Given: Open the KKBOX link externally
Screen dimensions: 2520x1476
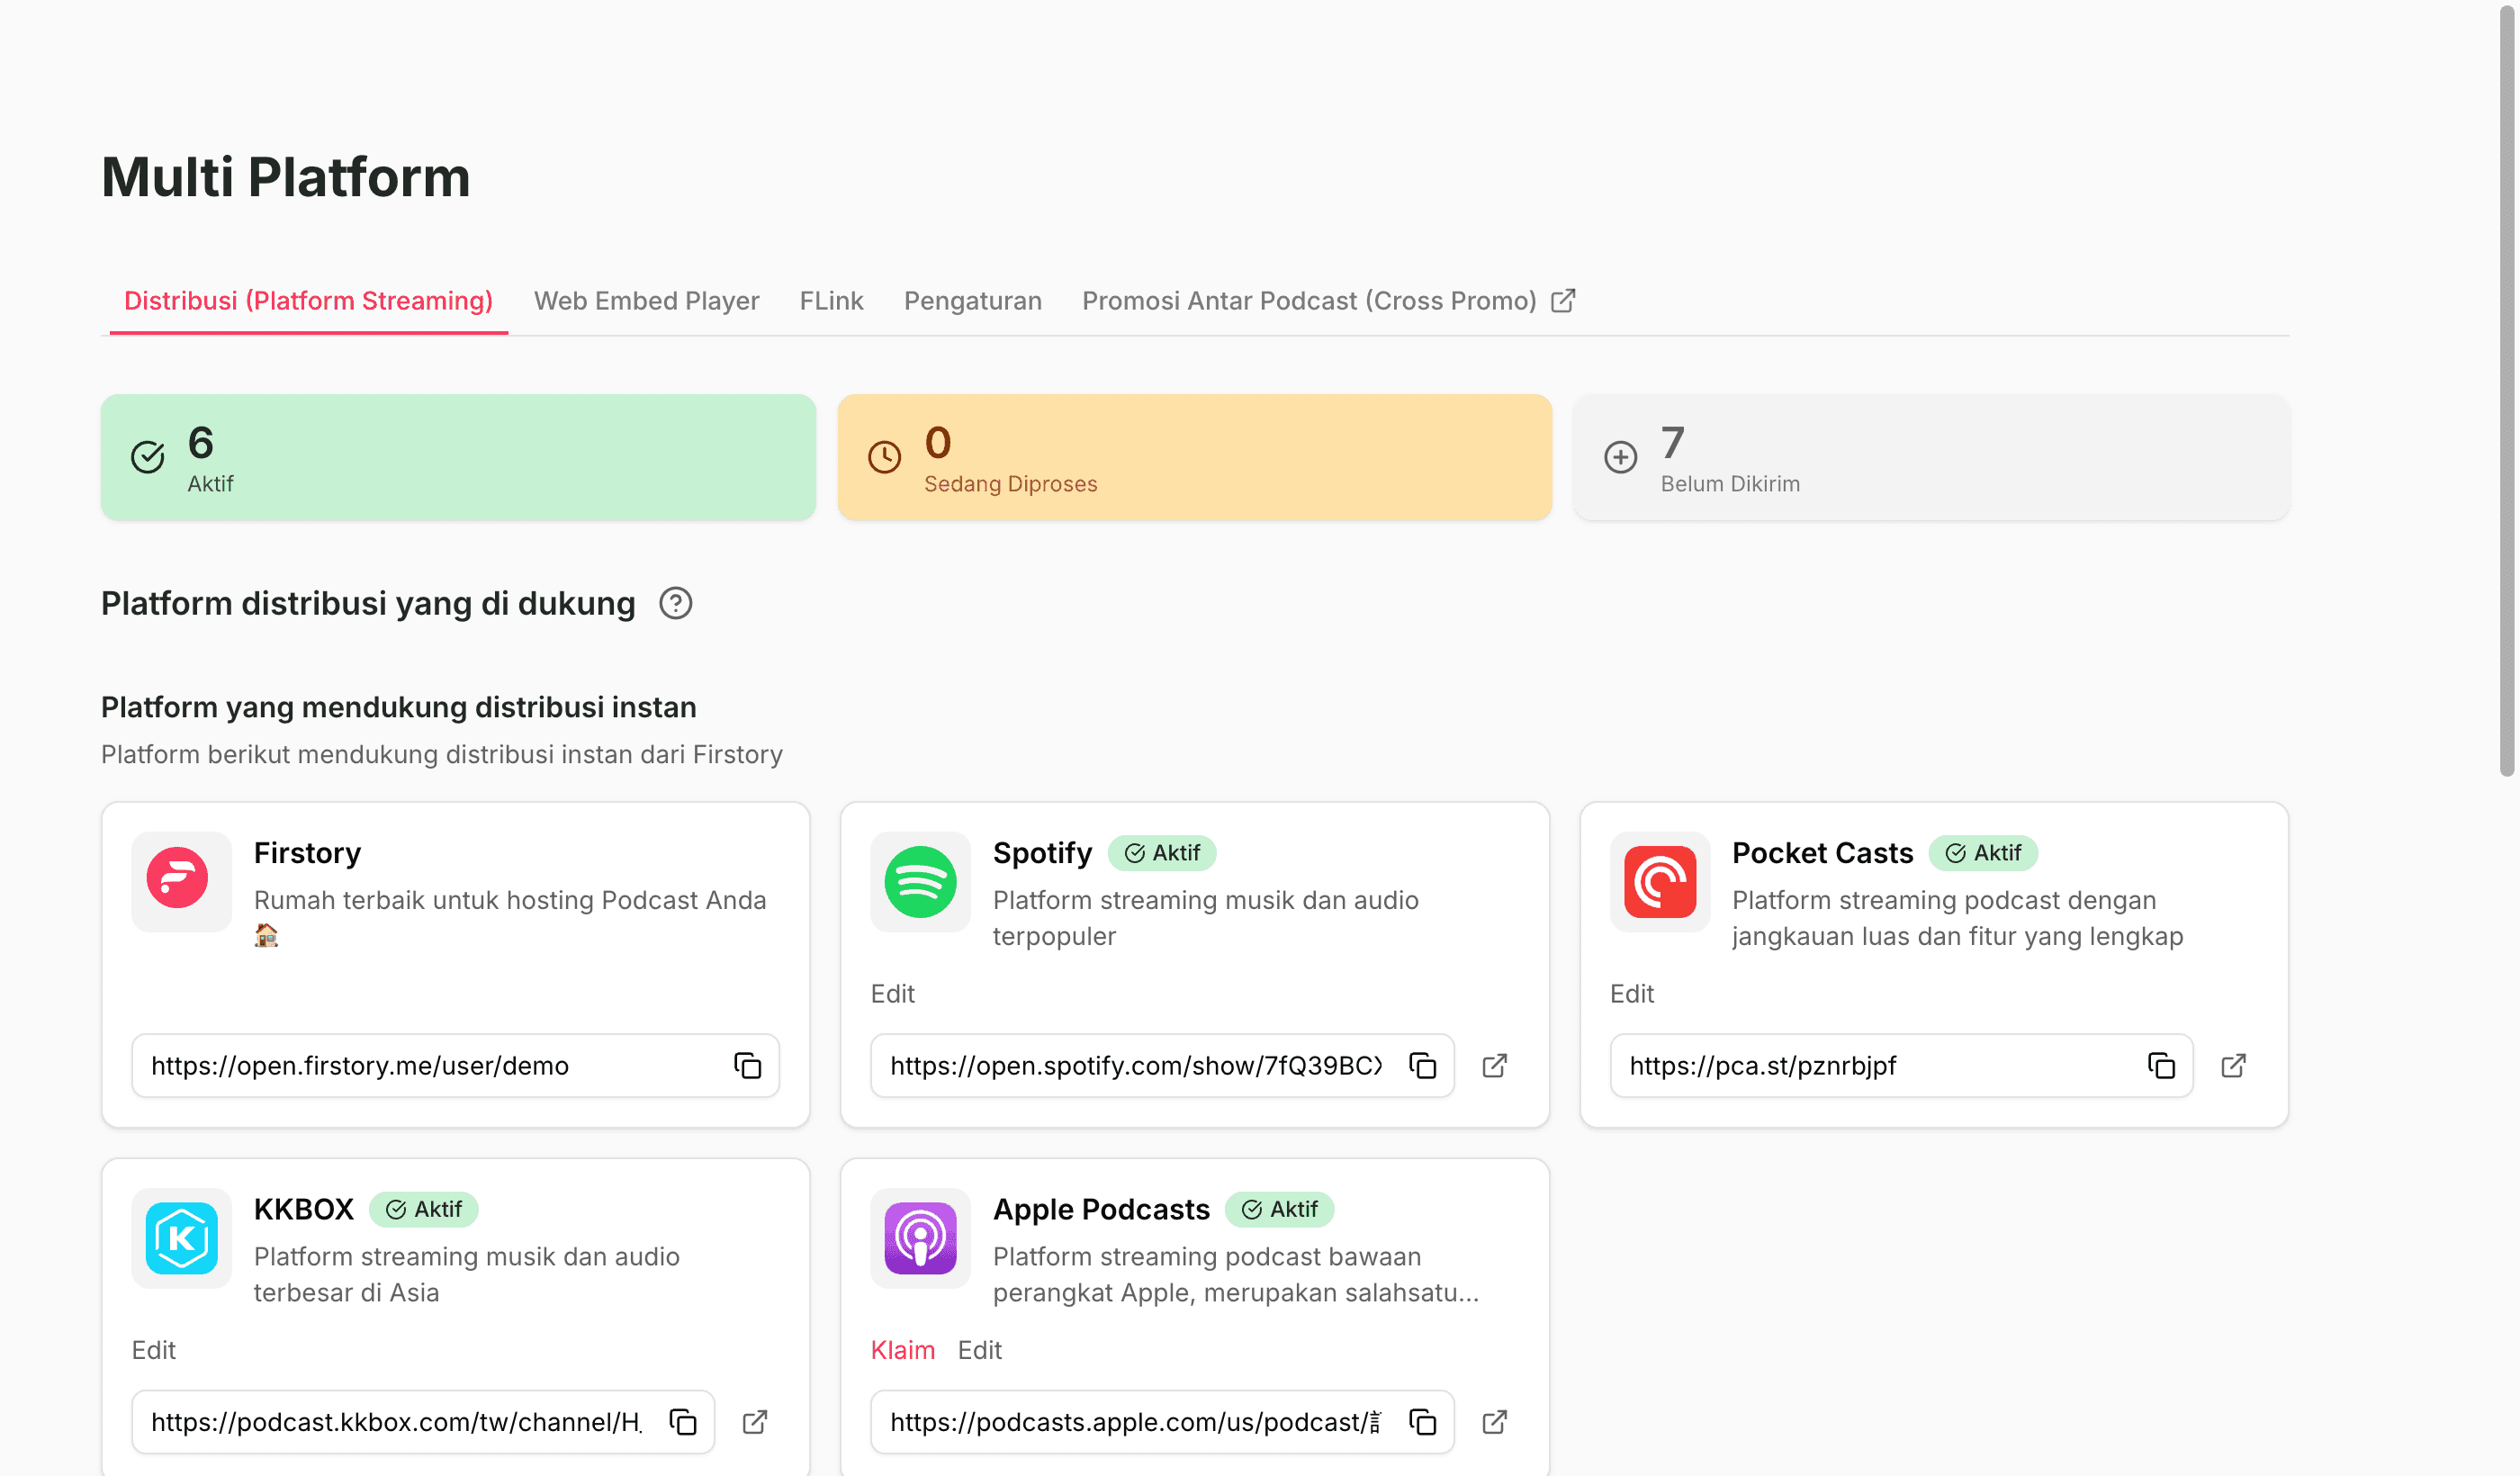Looking at the screenshot, I should (x=756, y=1422).
